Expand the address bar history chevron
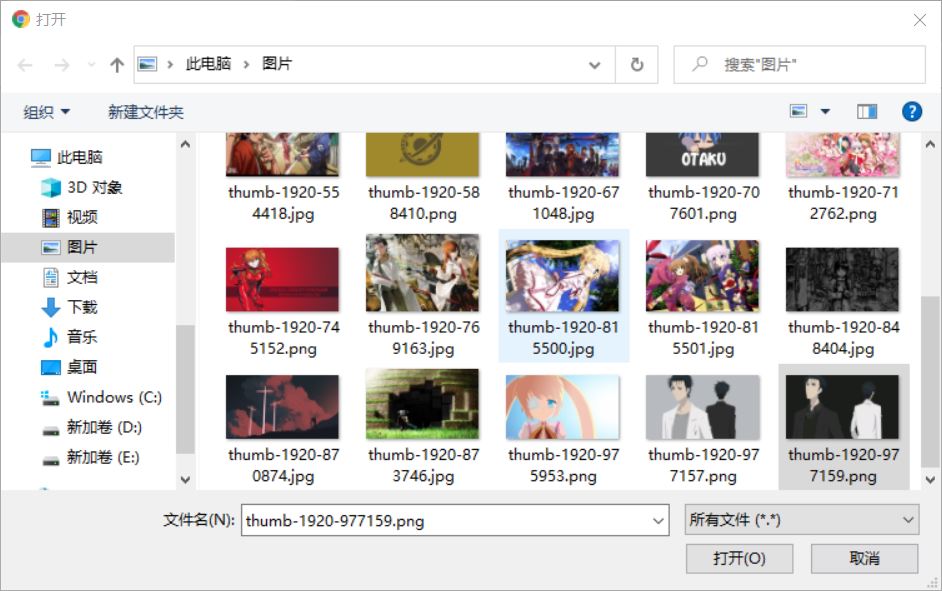942x591 pixels. click(594, 65)
